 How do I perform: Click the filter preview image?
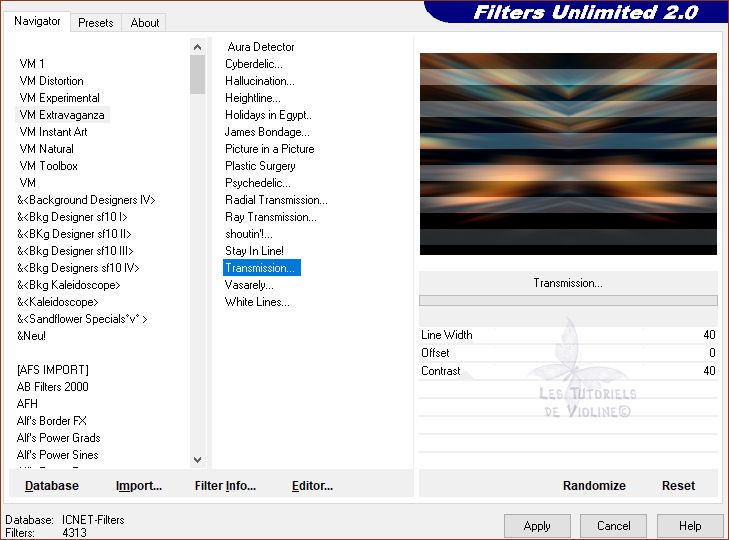point(568,153)
